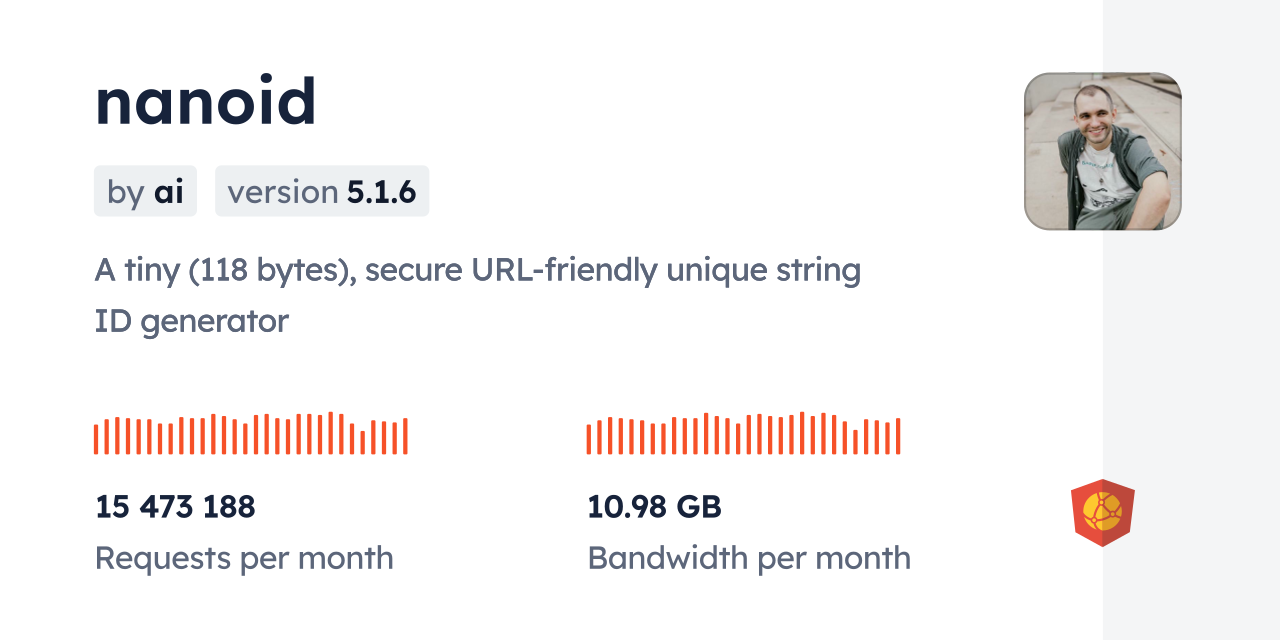Click the last bar of the requests chart
This screenshot has width=1280, height=640.
[405, 437]
